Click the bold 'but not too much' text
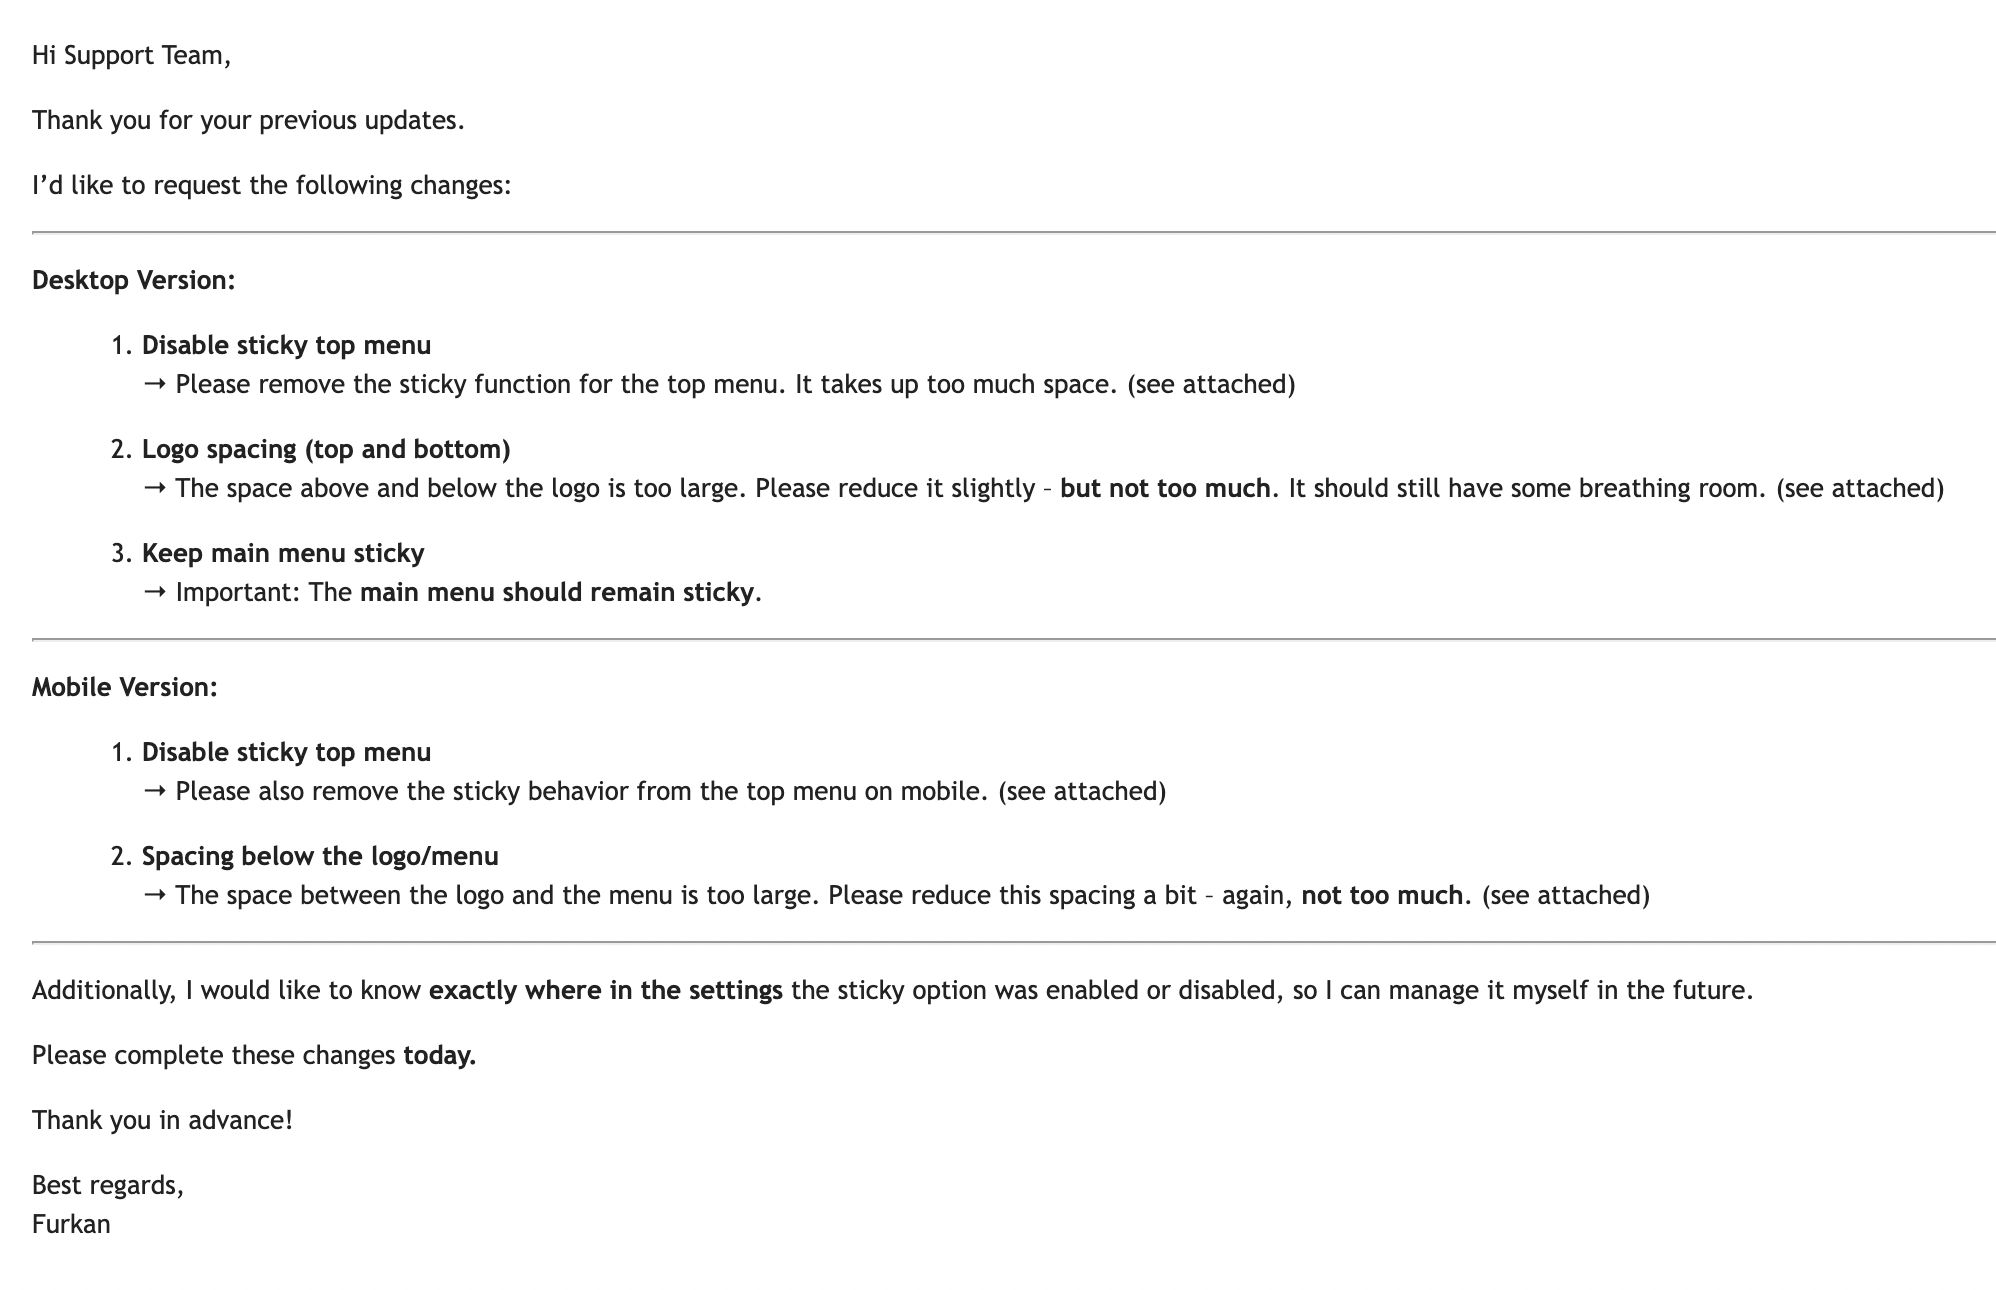Screen dimensions: 1996x1290 click(x=1165, y=489)
